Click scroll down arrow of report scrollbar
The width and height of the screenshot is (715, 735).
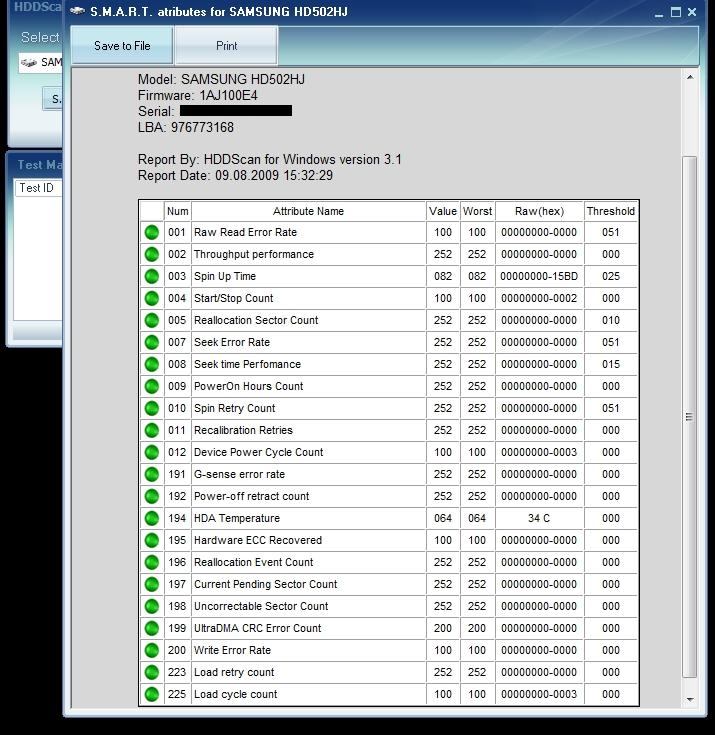pyautogui.click(x=690, y=700)
